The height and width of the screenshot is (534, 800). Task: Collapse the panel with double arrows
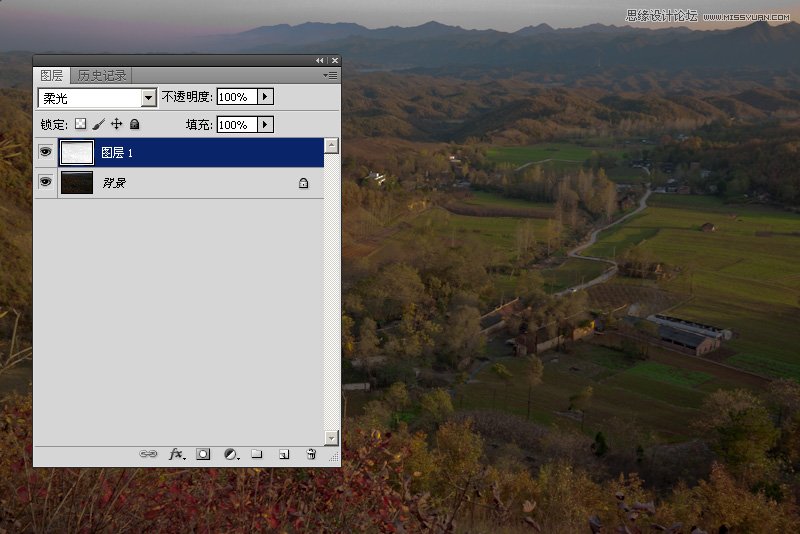319,60
